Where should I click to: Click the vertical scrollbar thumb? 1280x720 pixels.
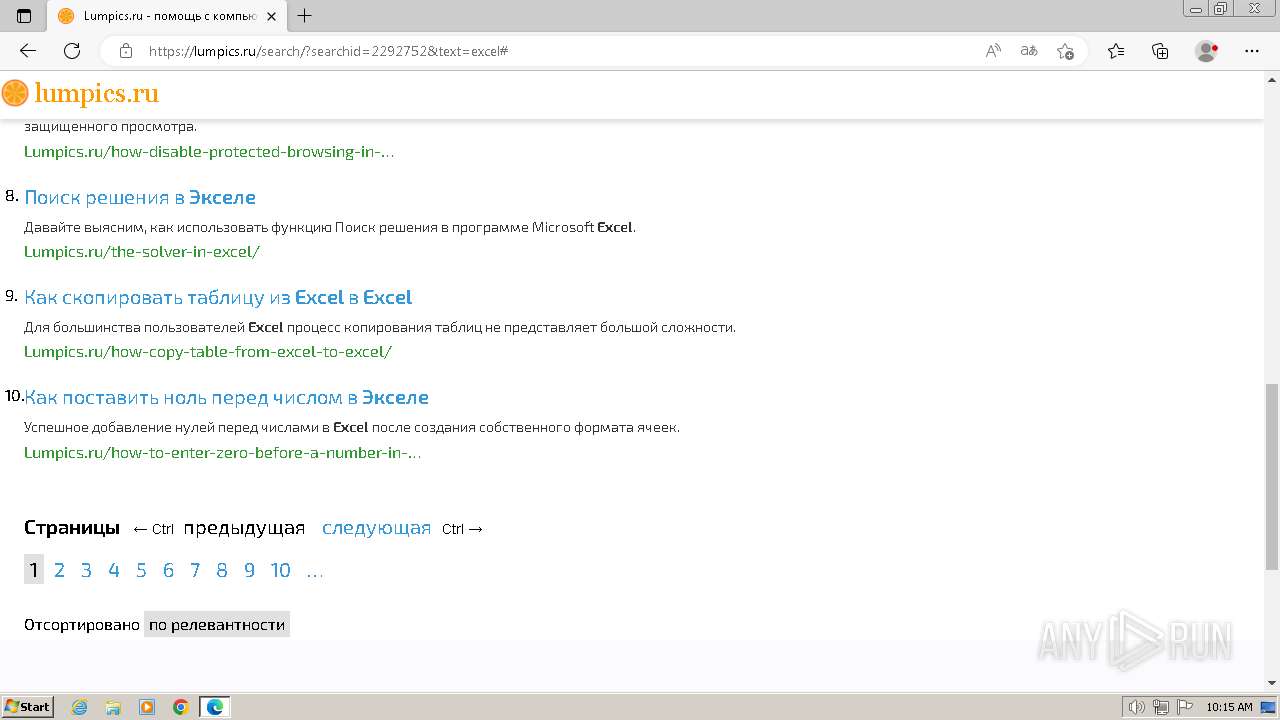1272,476
